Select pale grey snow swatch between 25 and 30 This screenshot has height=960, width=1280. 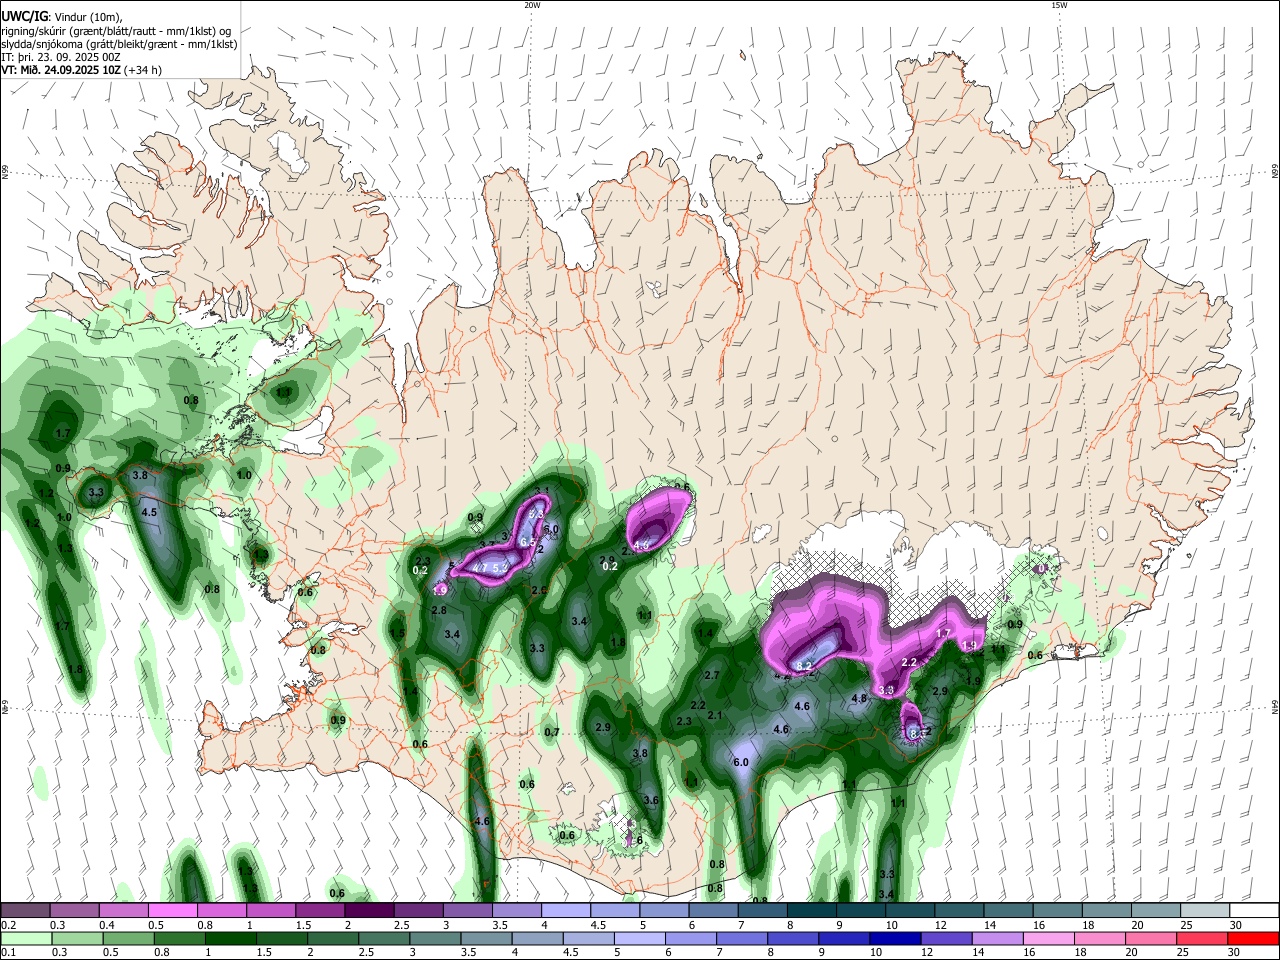[1205, 911]
